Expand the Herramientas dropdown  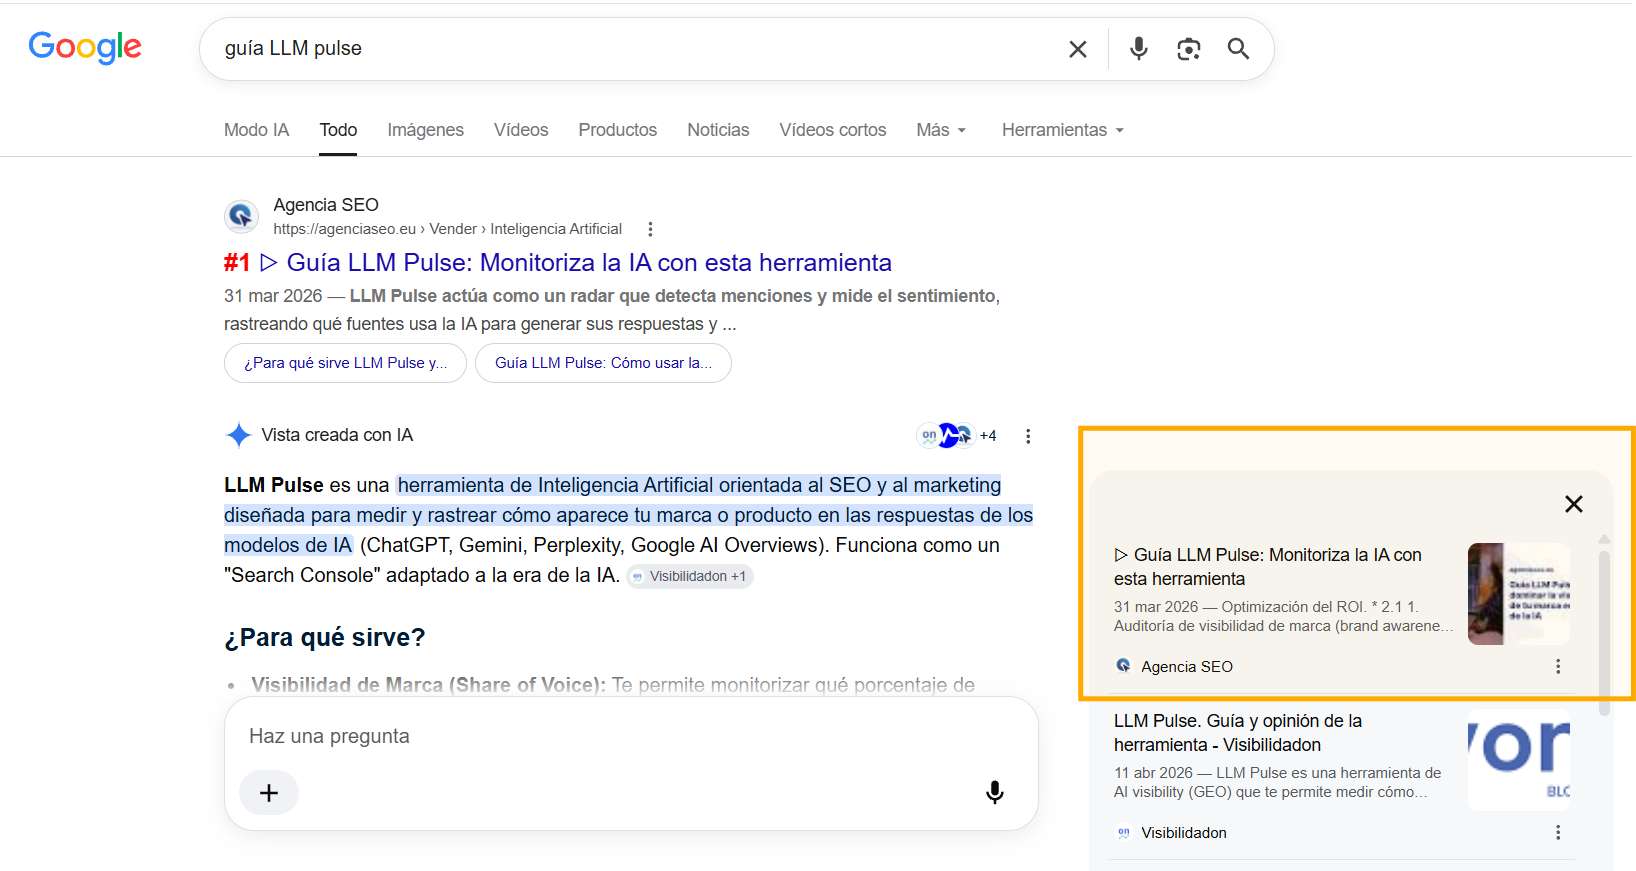tap(1063, 130)
